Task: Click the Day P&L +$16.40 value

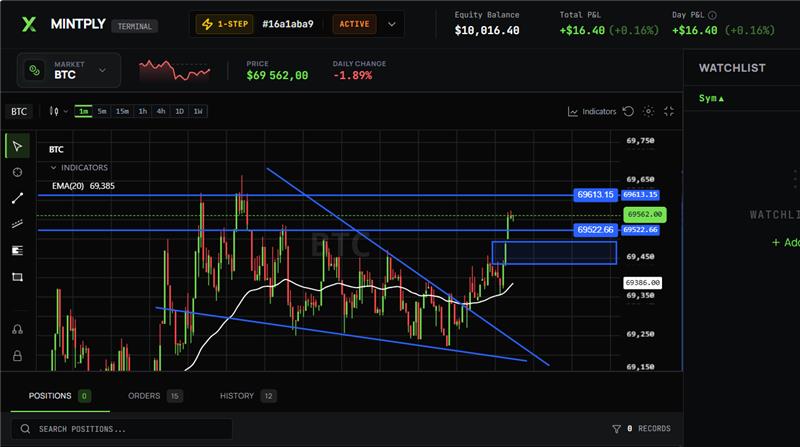Action: 694,31
